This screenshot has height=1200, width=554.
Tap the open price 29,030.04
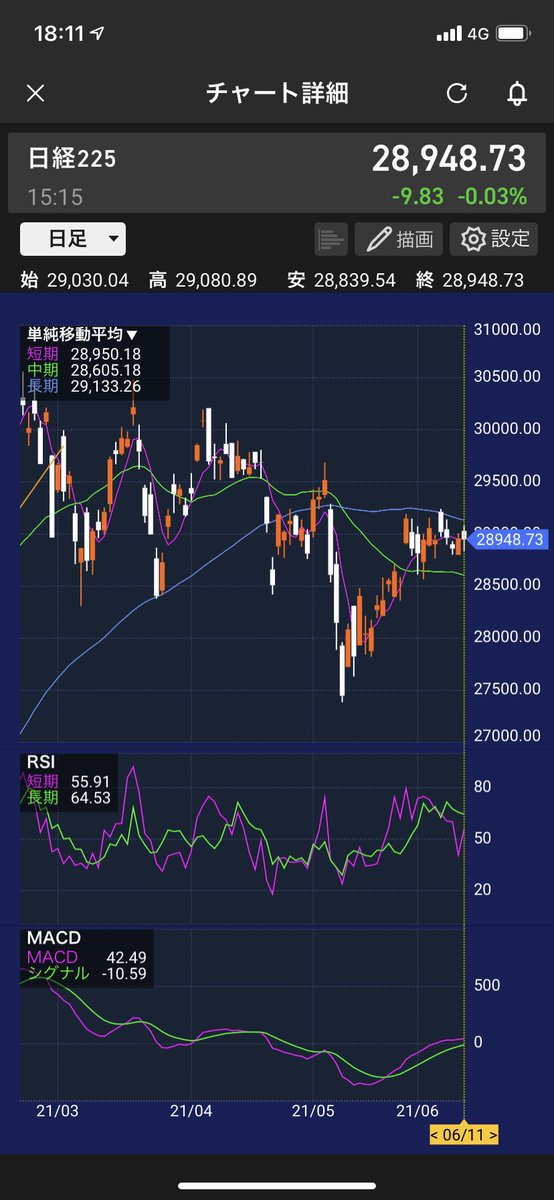click(x=88, y=281)
